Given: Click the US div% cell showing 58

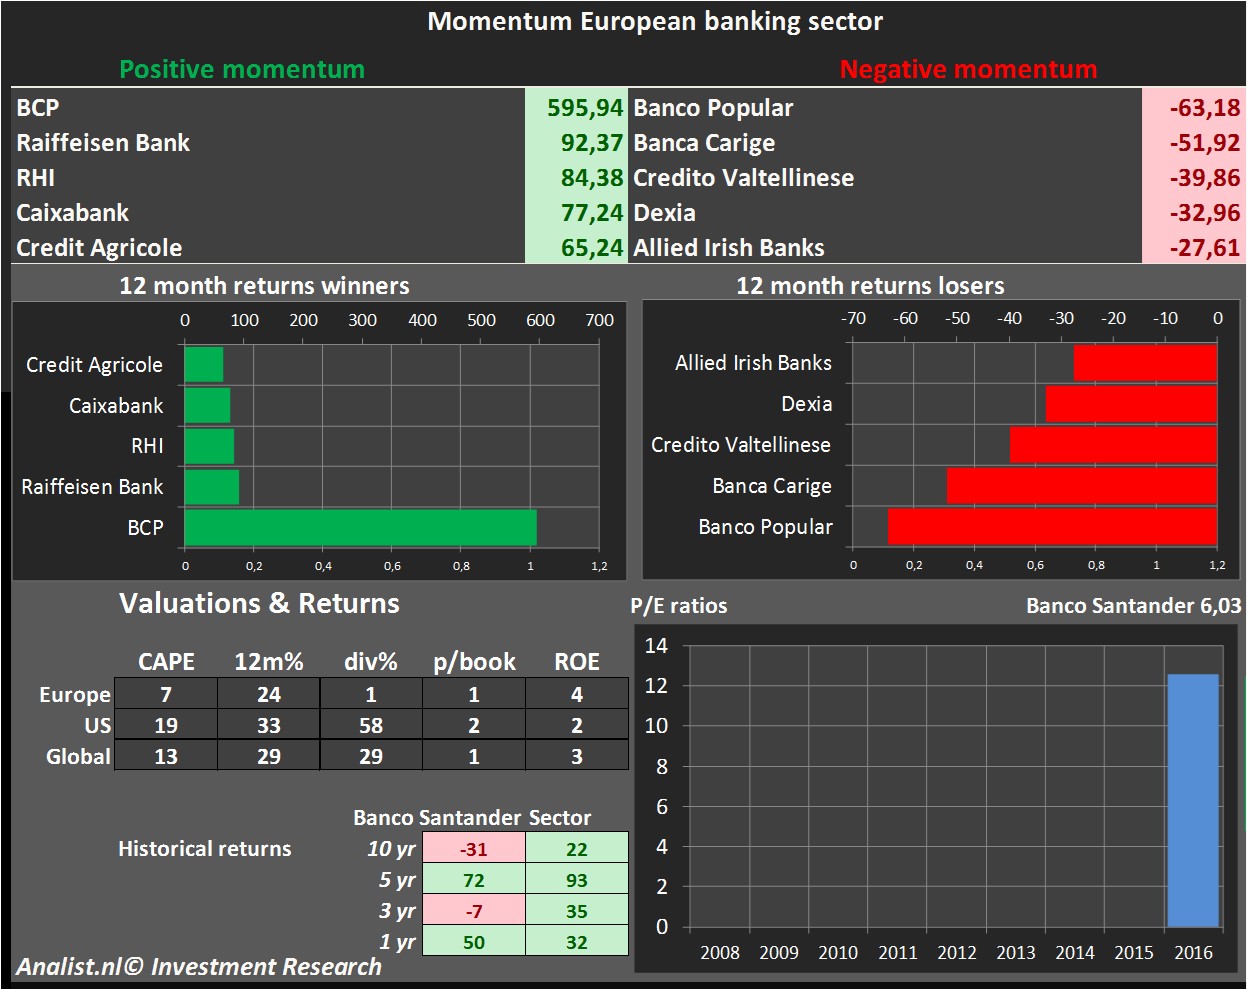Looking at the screenshot, I should point(371,725).
